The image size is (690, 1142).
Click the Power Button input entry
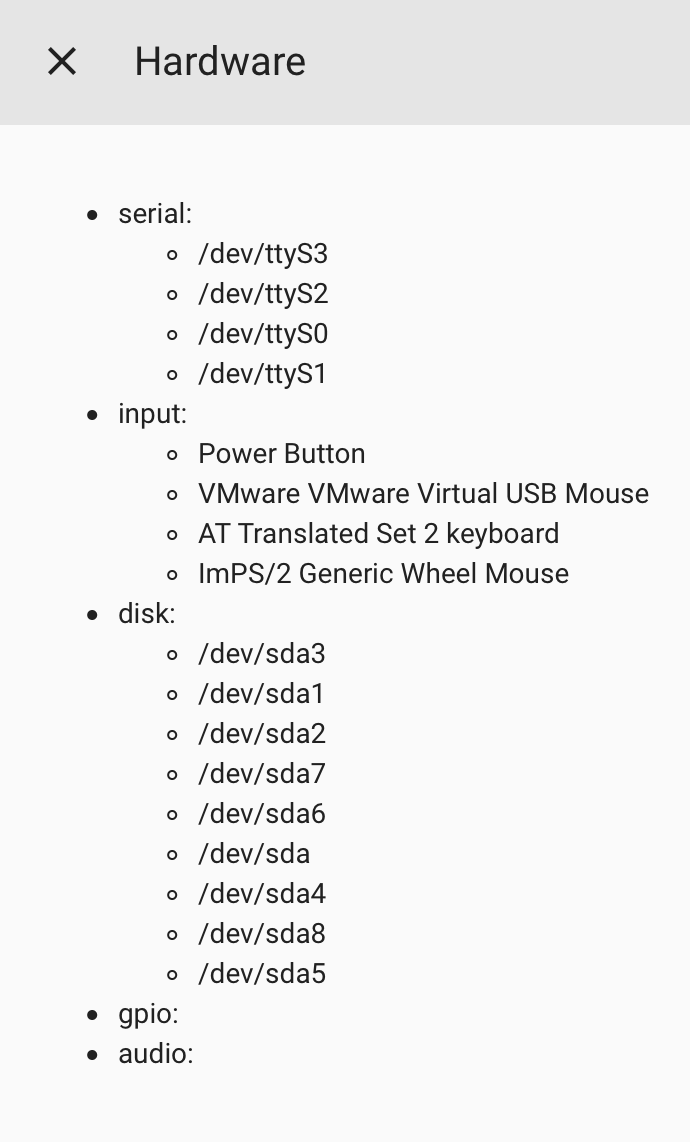pyautogui.click(x=282, y=453)
